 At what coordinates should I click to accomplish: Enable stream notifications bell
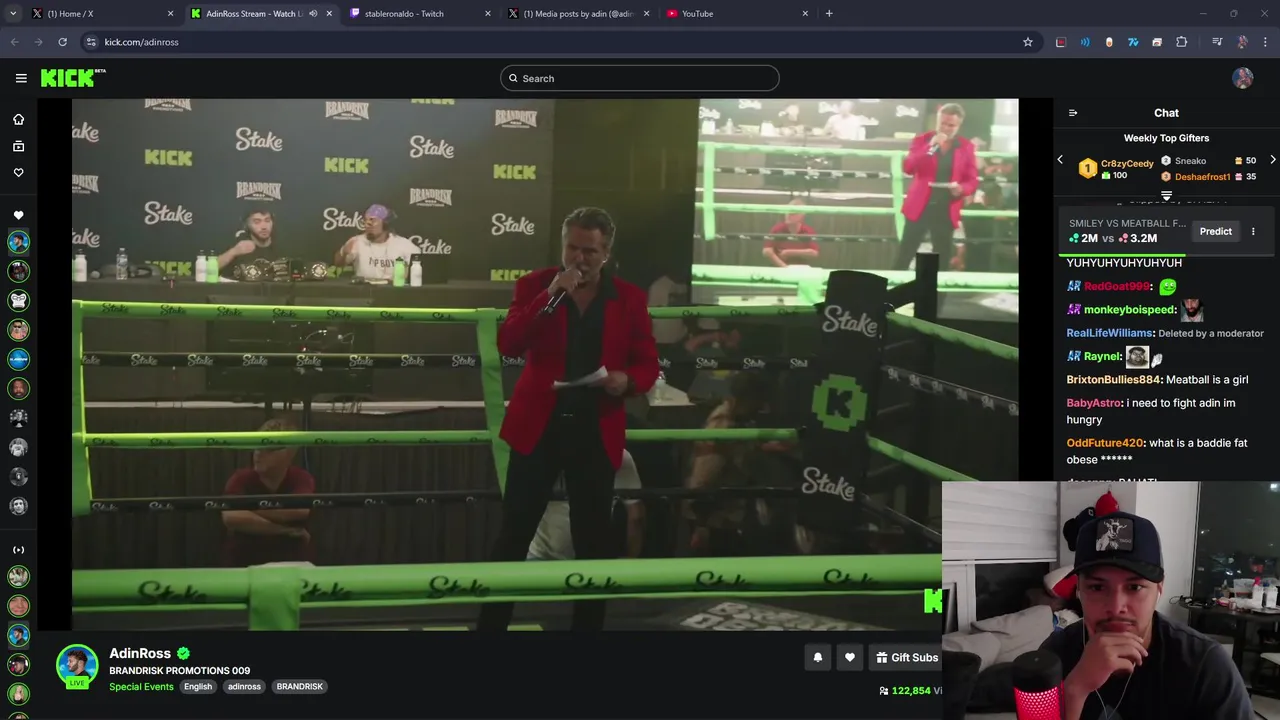click(817, 657)
